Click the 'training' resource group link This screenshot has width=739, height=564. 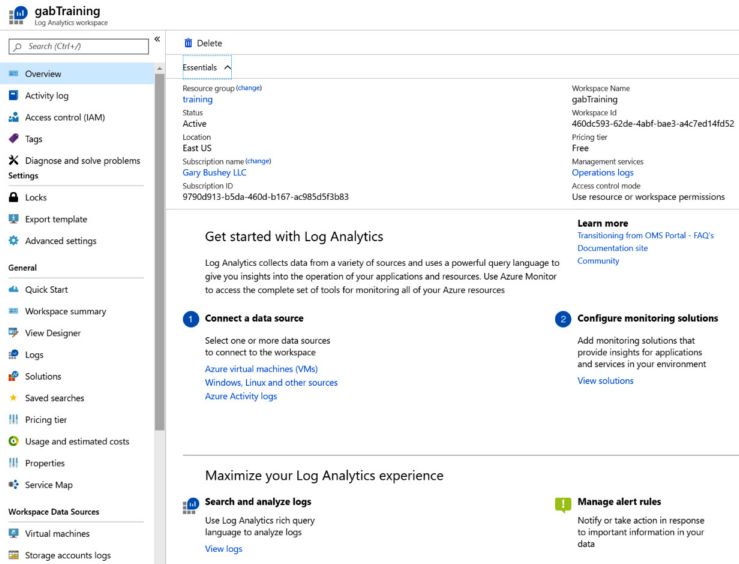[x=197, y=99]
